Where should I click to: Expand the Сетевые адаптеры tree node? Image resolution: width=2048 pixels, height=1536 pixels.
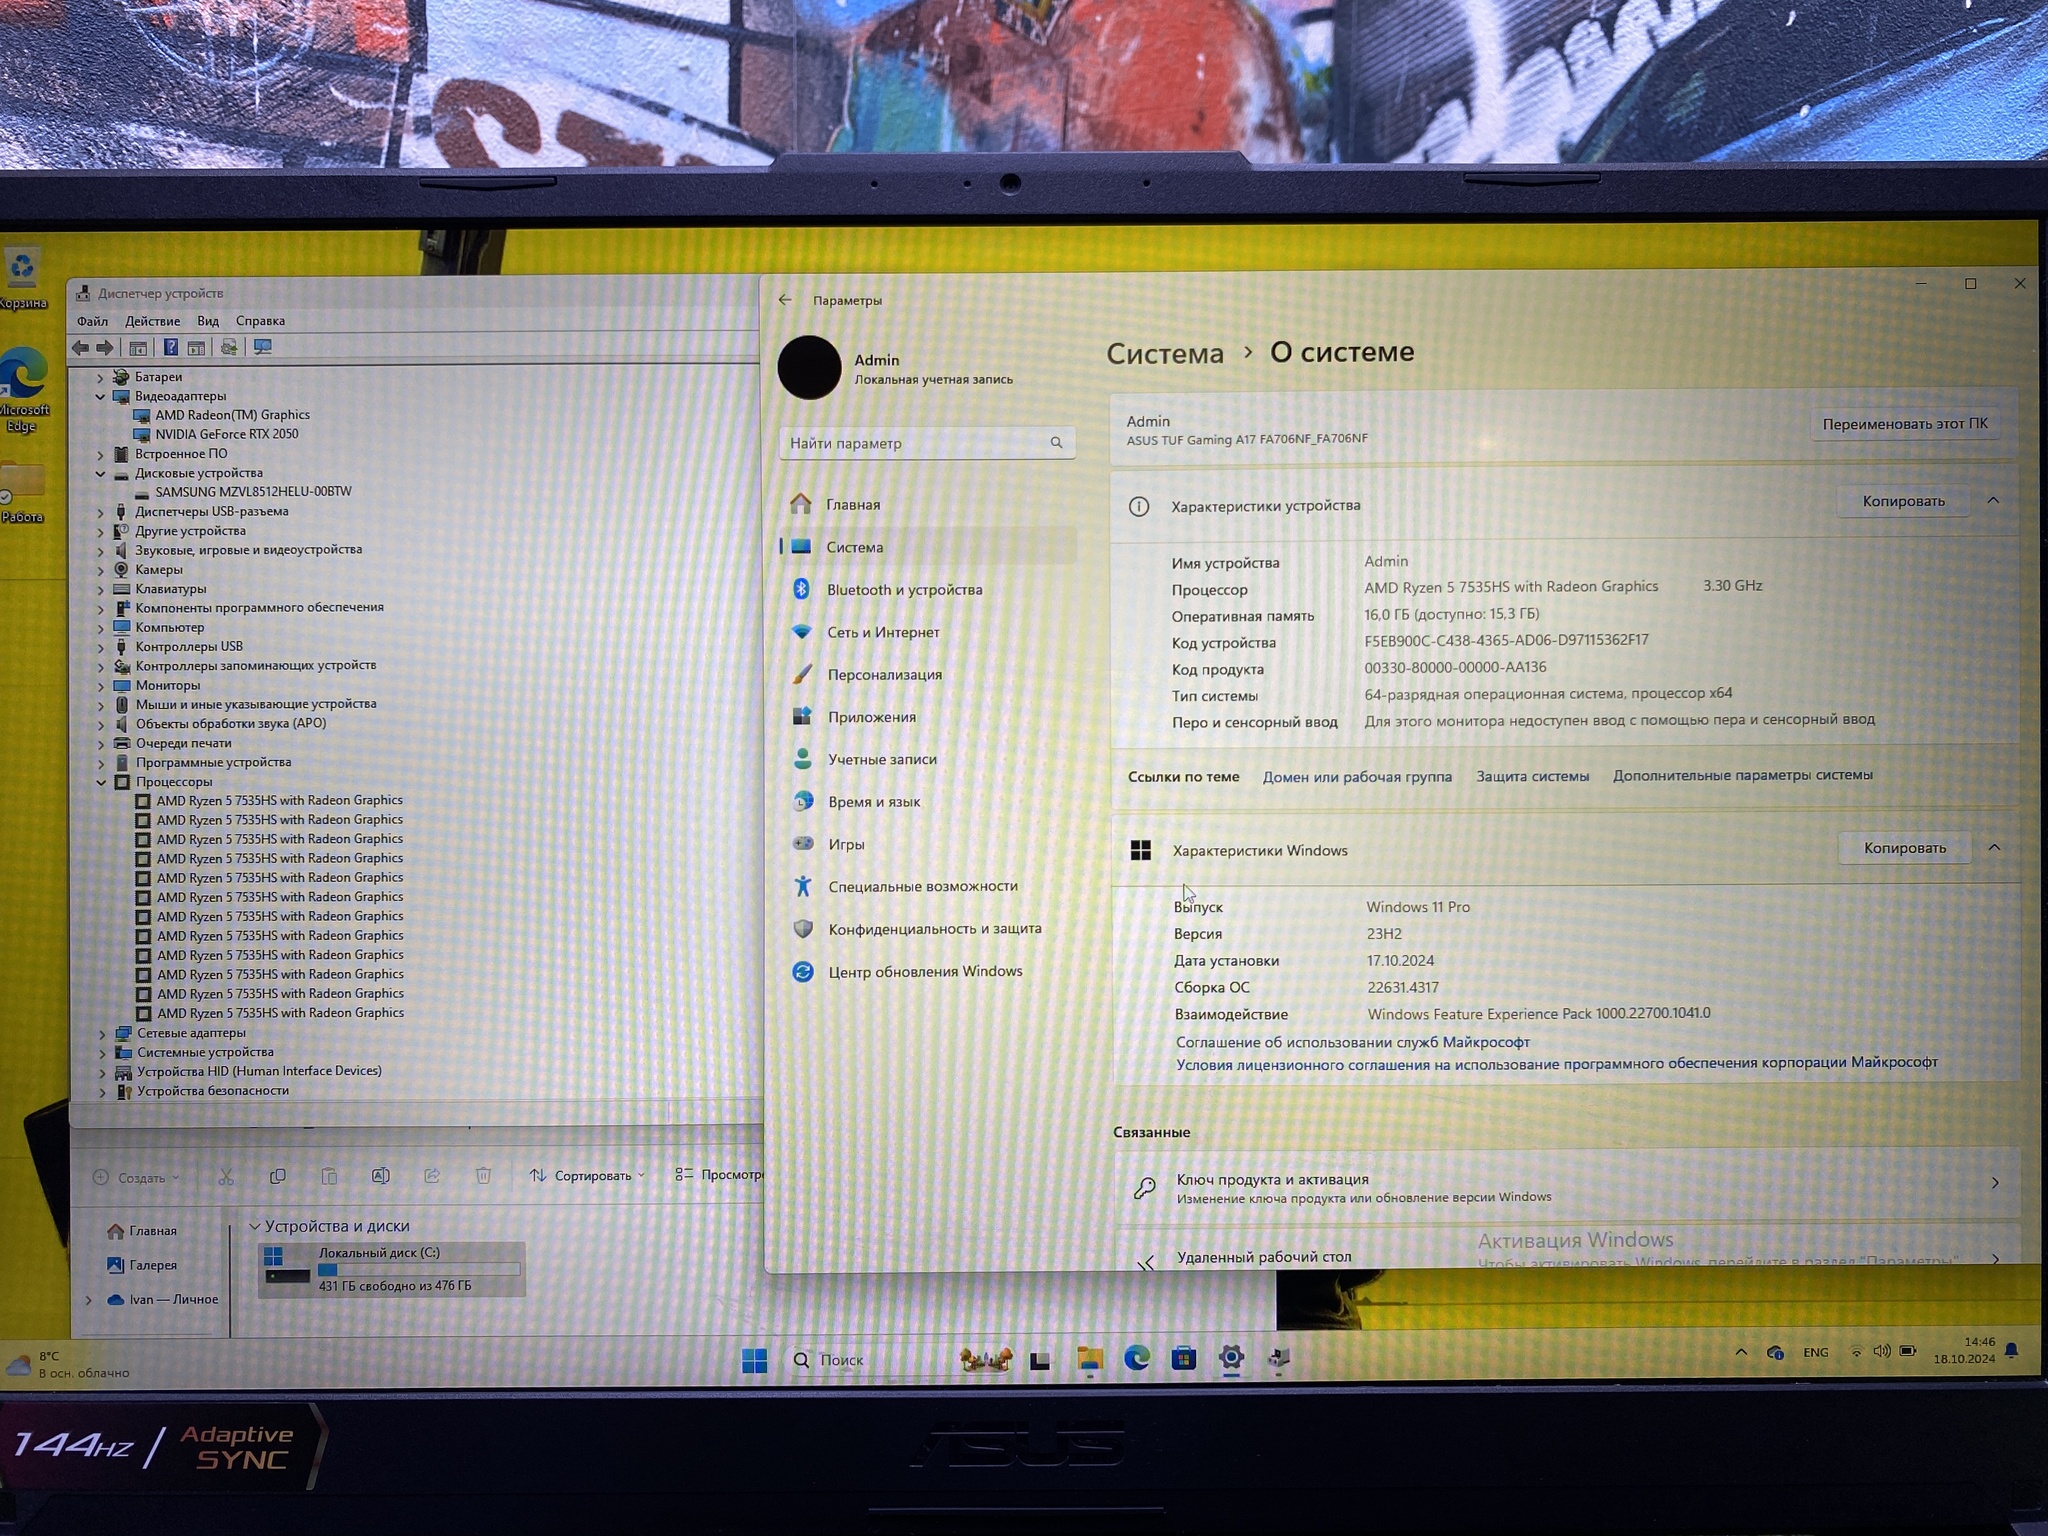click(102, 1033)
